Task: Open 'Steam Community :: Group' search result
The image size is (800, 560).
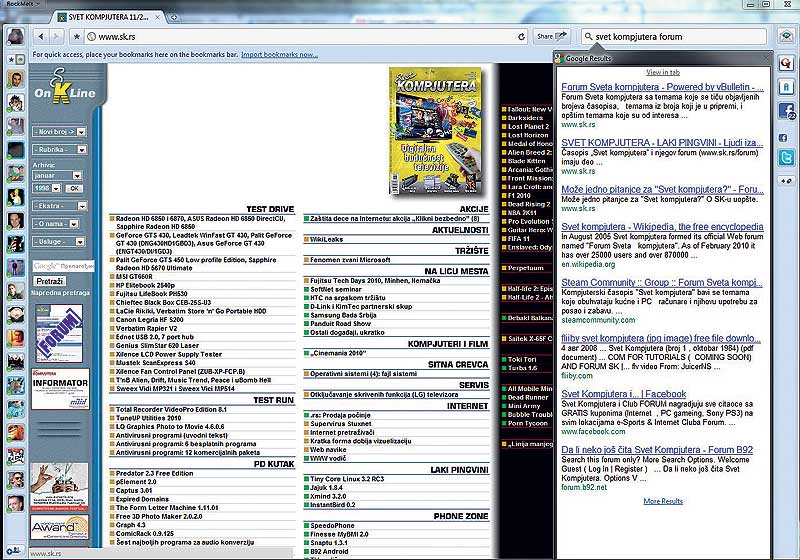Action: [662, 283]
